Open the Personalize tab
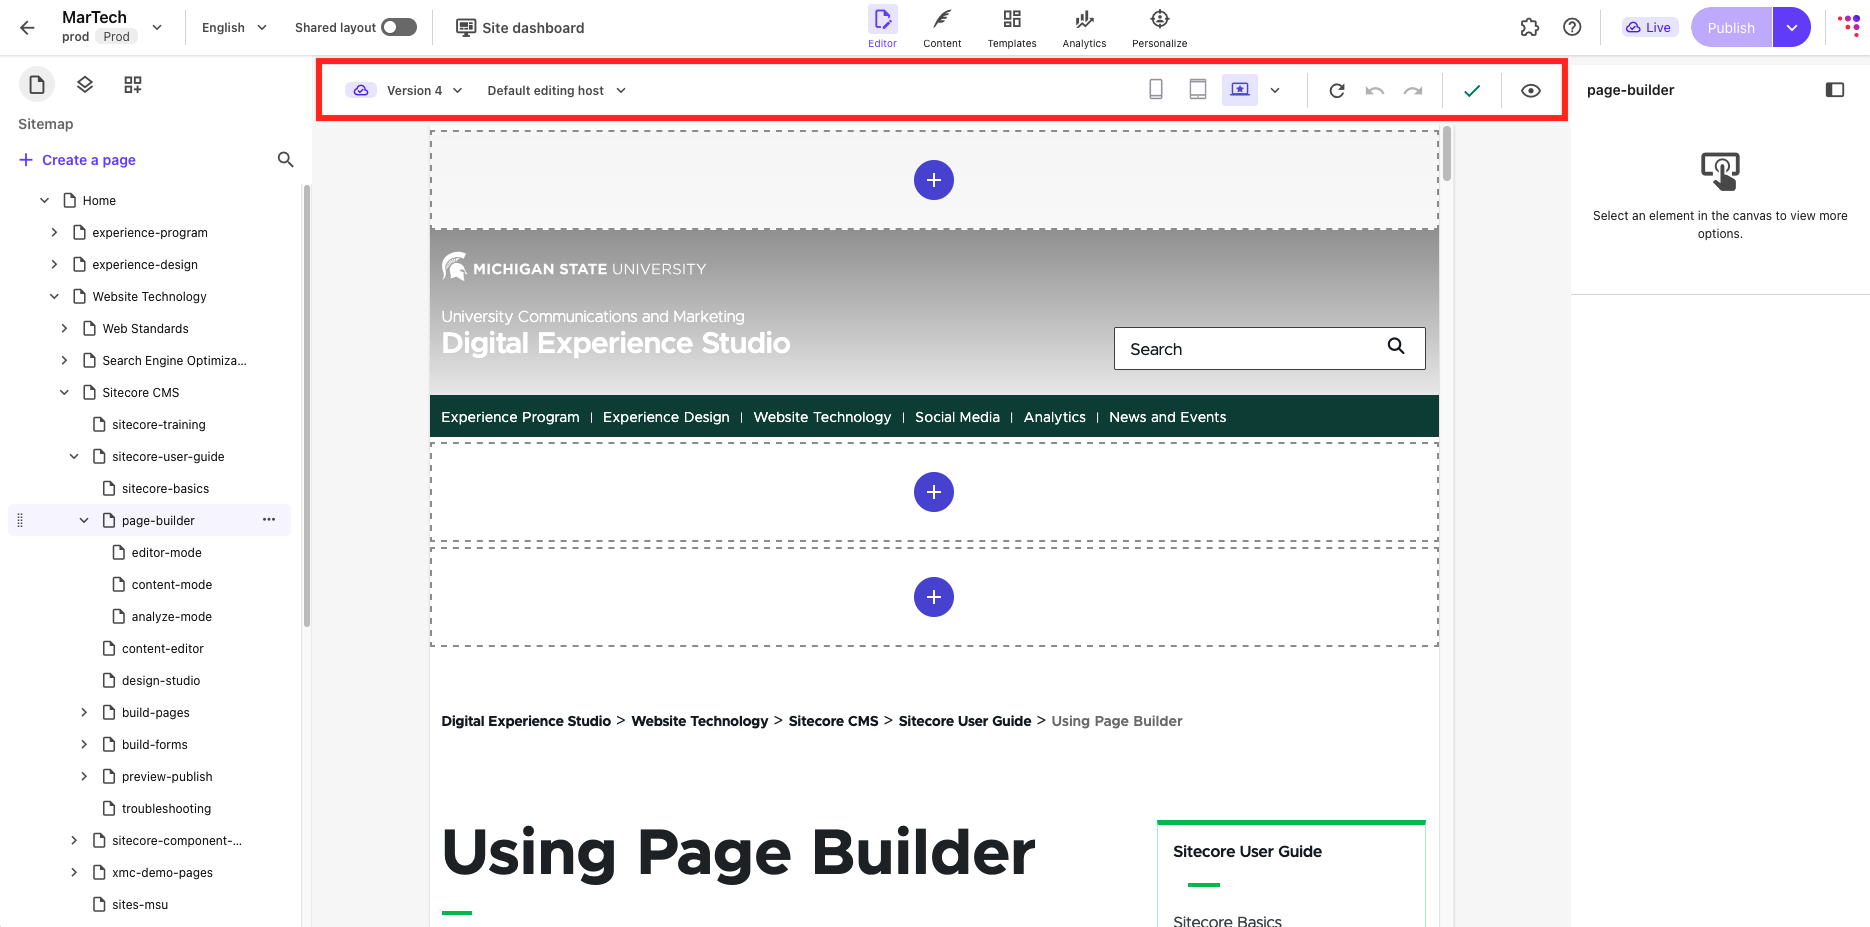 (x=1160, y=28)
